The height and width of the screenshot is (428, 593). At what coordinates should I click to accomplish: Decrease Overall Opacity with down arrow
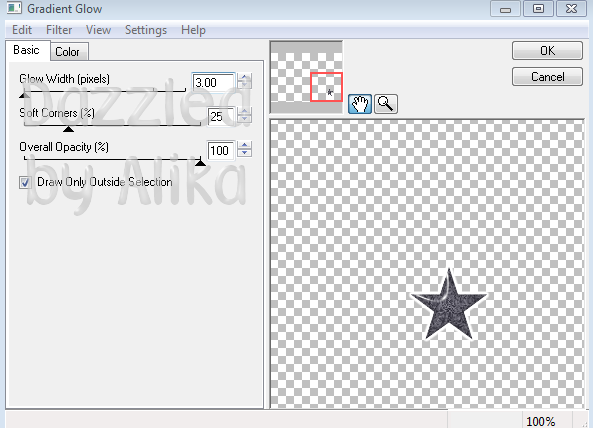click(x=245, y=153)
